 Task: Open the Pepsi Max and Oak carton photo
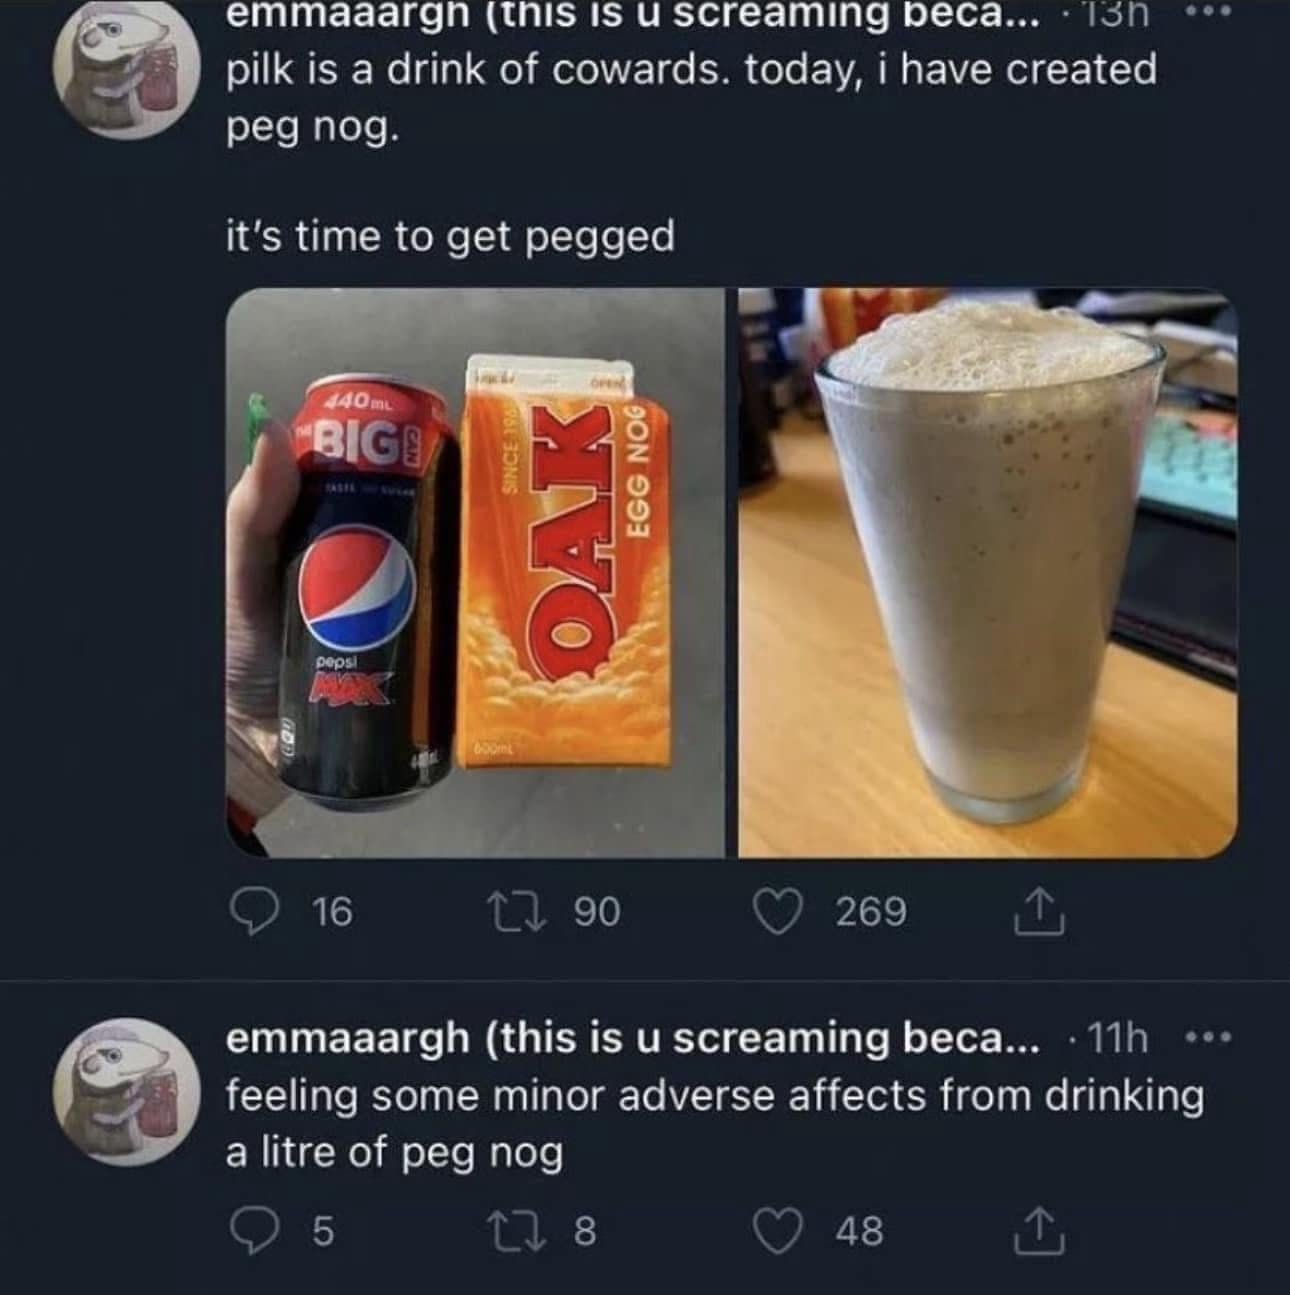coord(475,572)
